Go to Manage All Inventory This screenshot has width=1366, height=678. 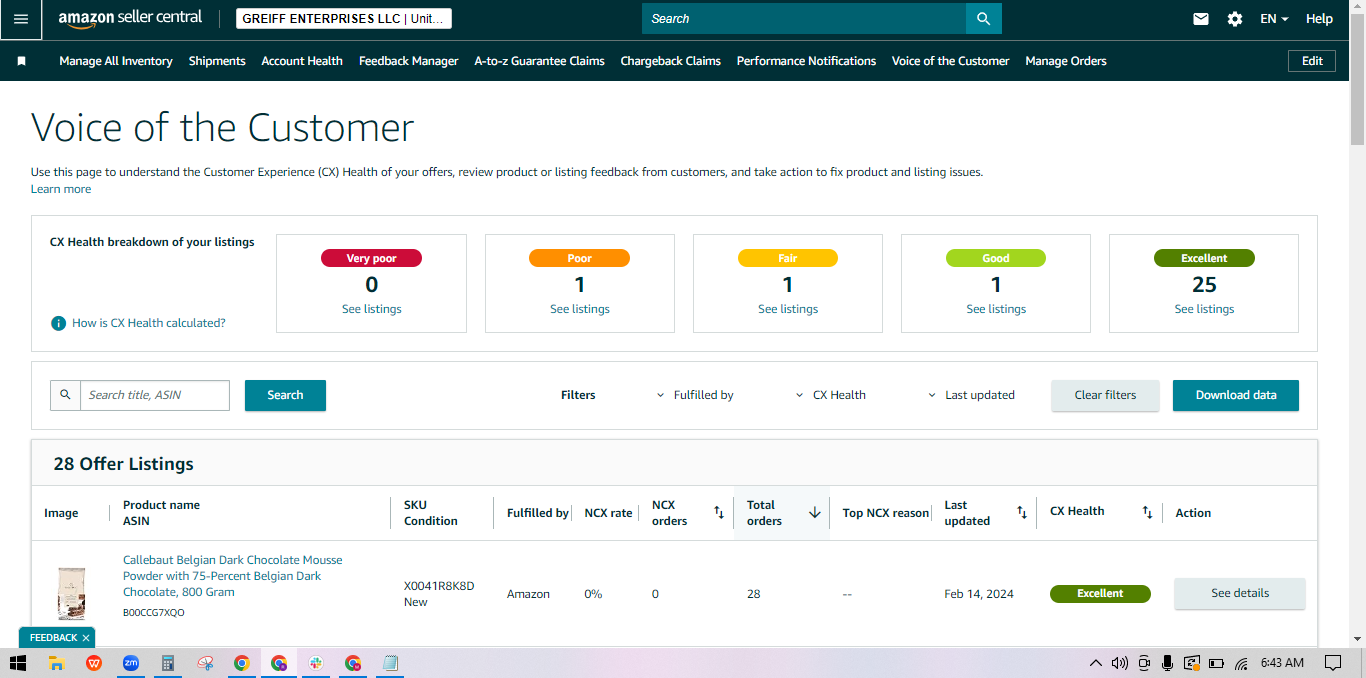pos(116,61)
